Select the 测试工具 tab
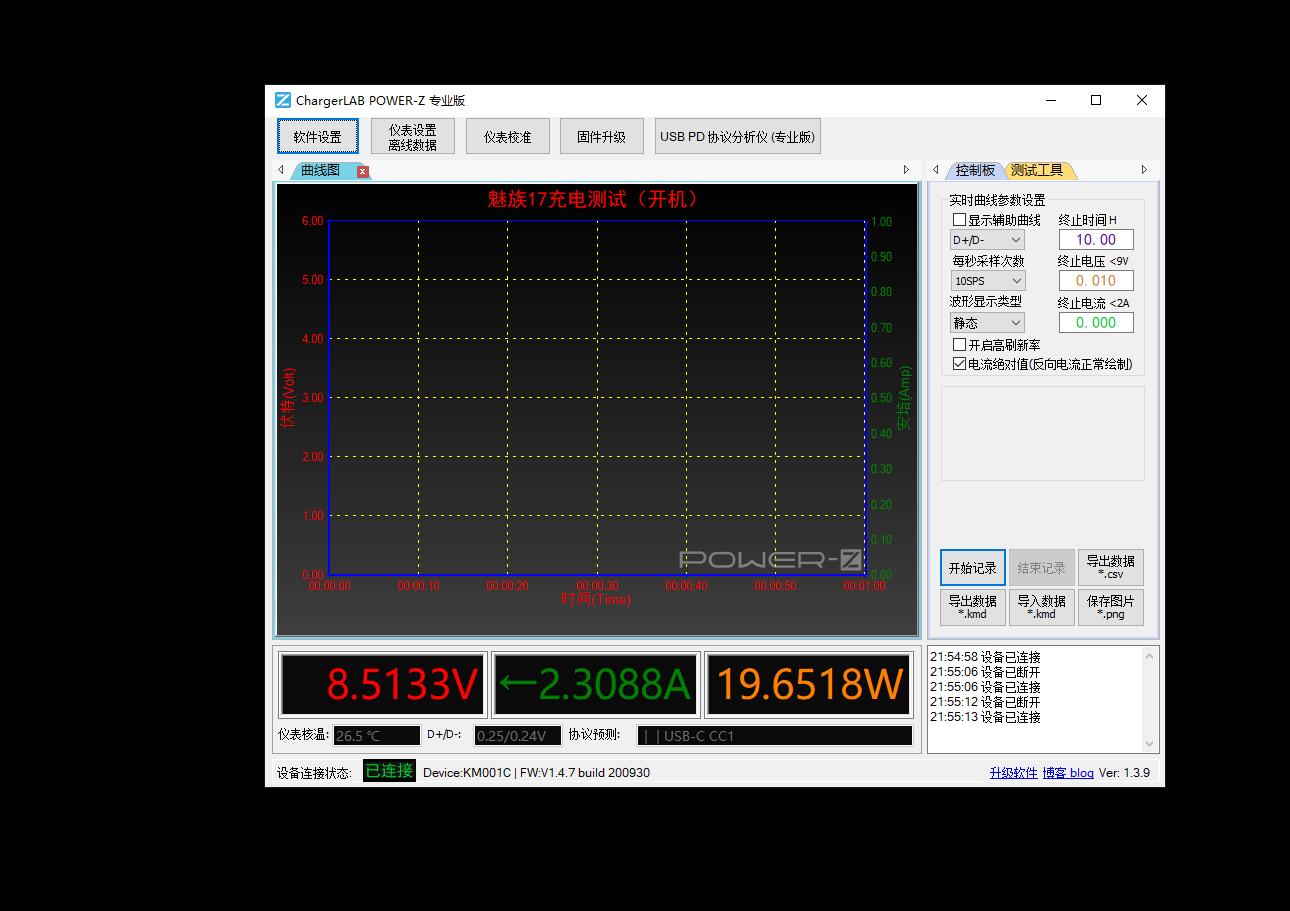Screen dimensions: 1290x911 1037,170
